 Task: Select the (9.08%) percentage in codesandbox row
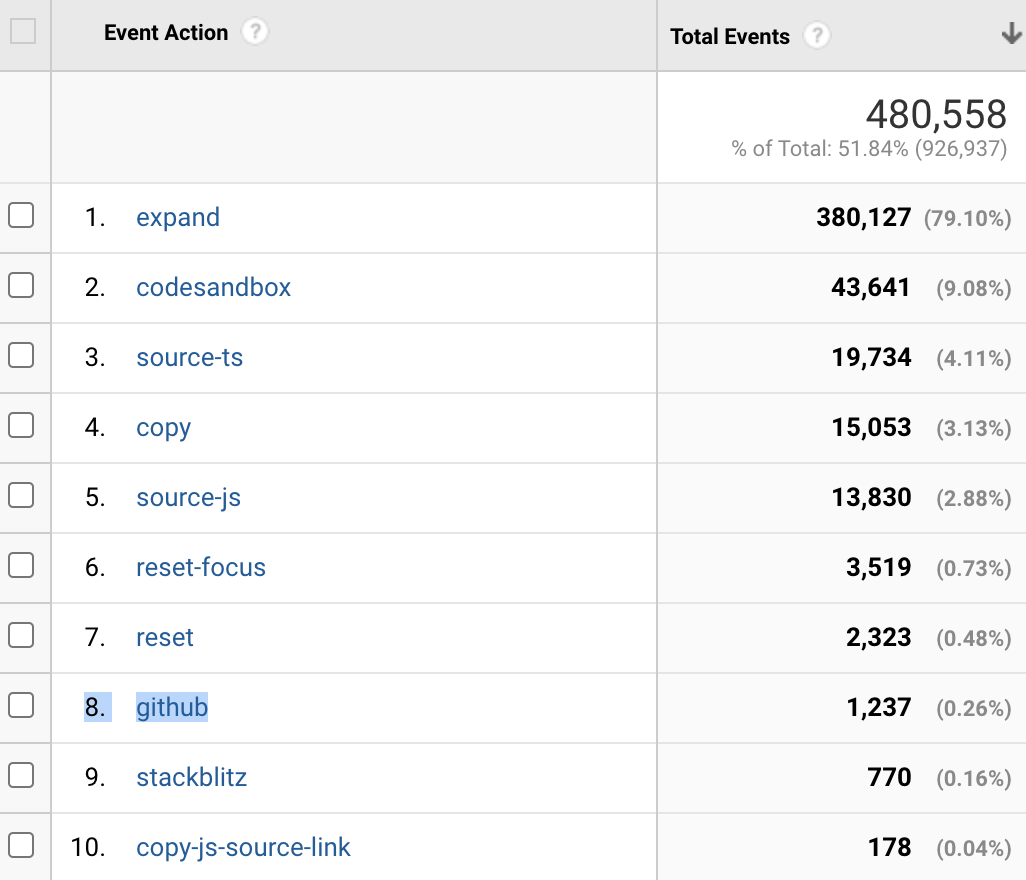974,288
